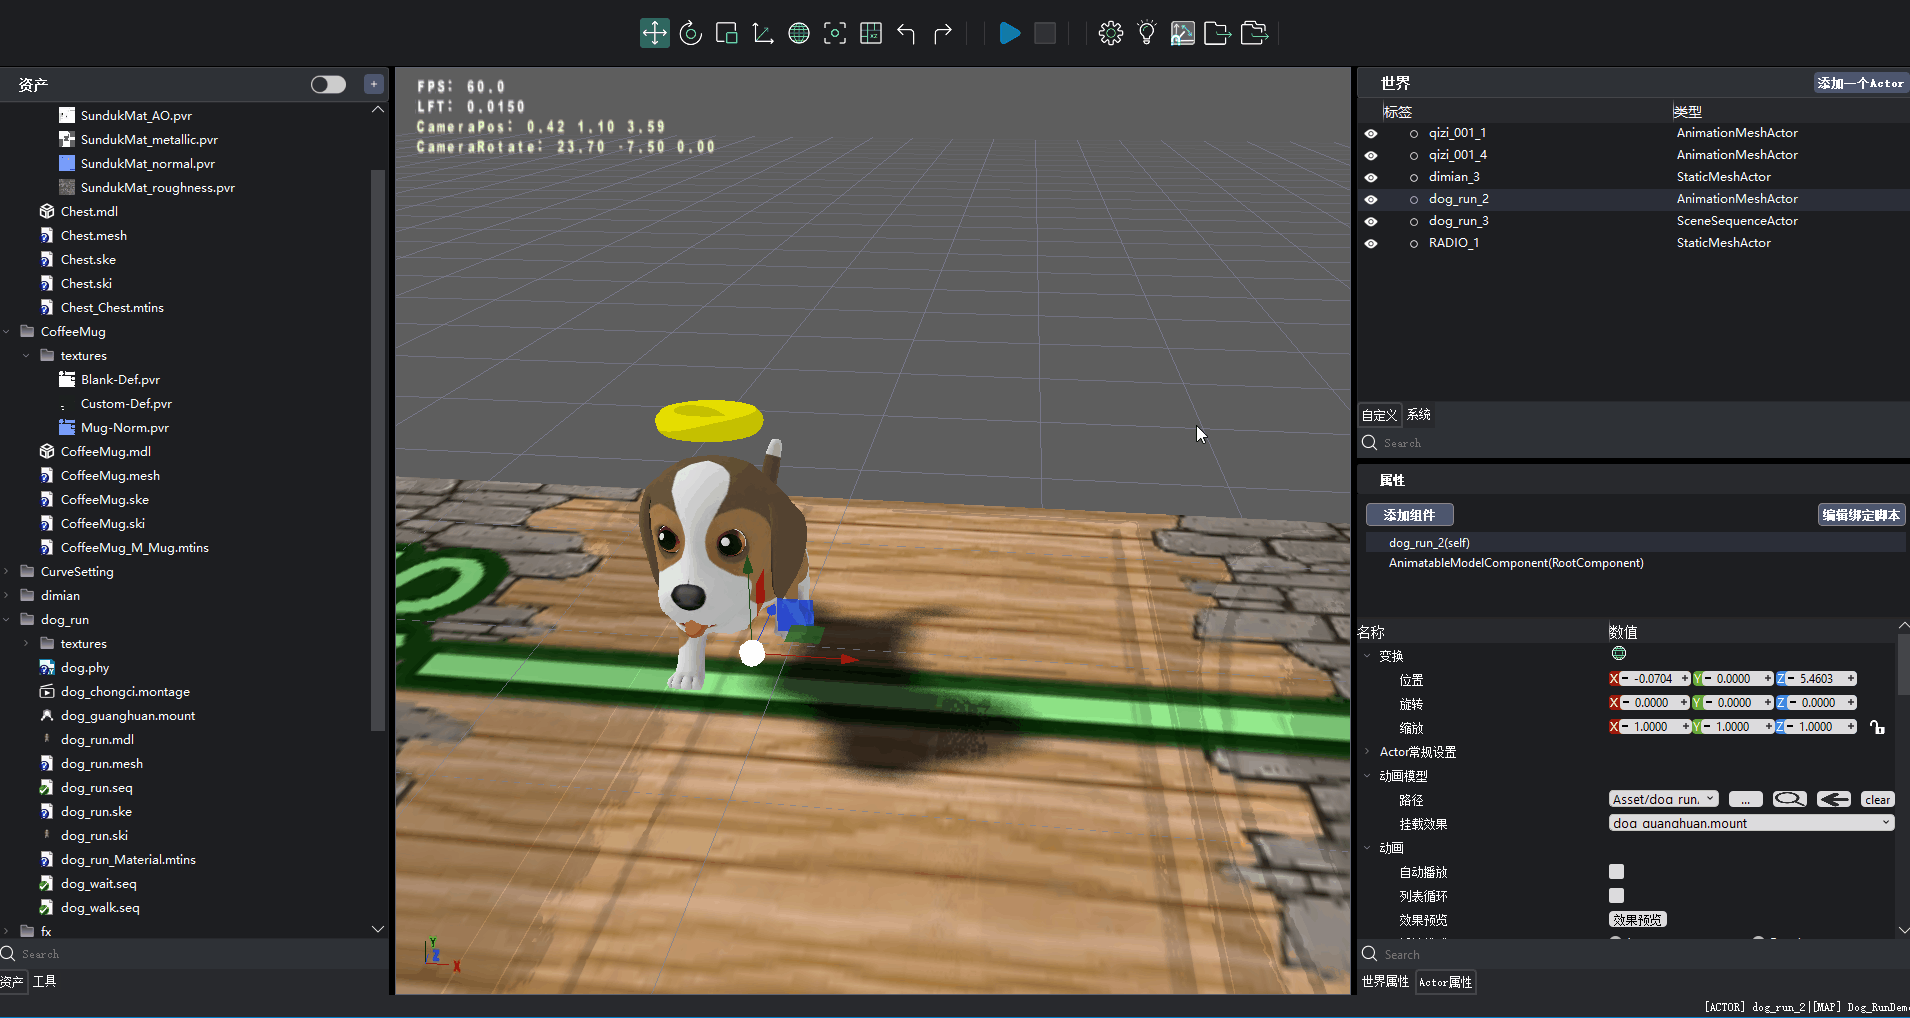Image resolution: width=1910 pixels, height=1018 pixels.
Task: Click the export single folder icon
Action: pos(1218,33)
